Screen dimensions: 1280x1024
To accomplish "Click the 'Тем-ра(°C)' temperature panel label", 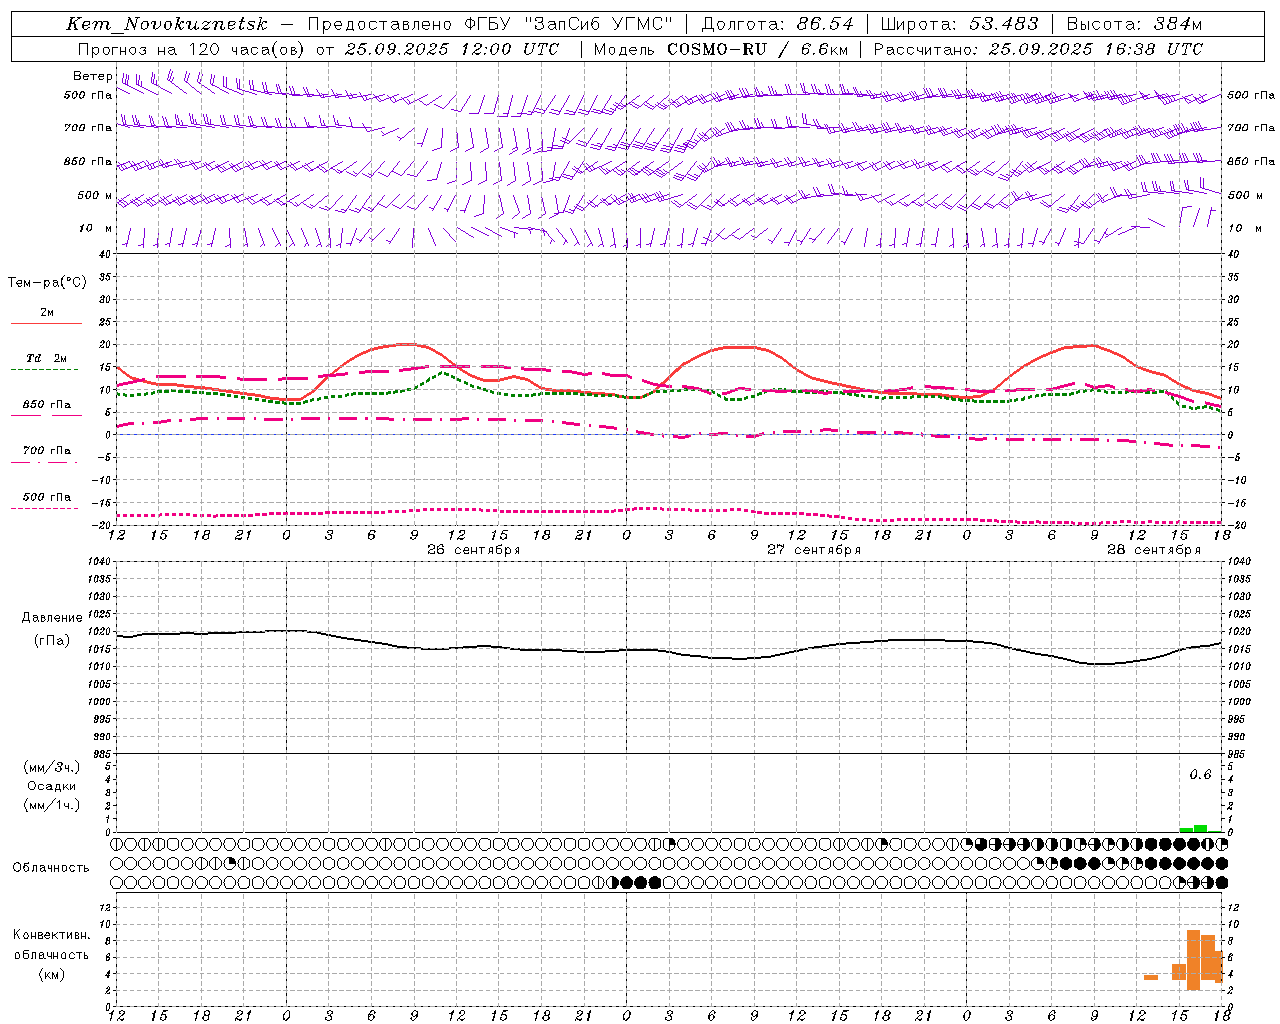I will (46, 283).
